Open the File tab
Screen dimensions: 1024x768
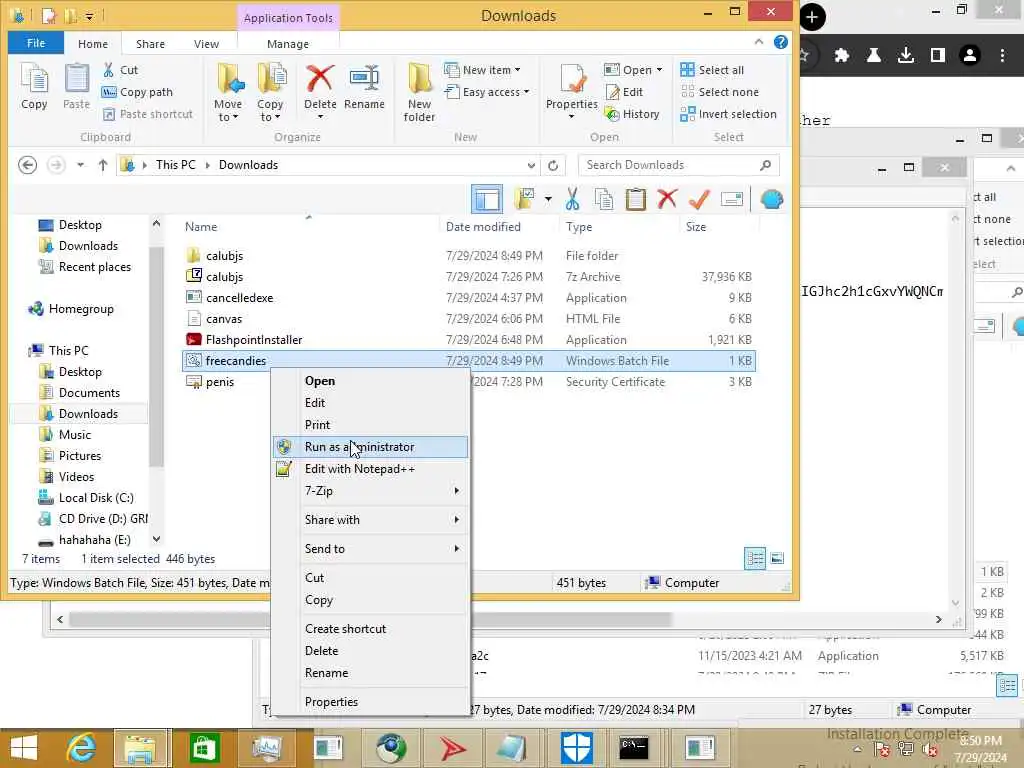click(x=36, y=43)
